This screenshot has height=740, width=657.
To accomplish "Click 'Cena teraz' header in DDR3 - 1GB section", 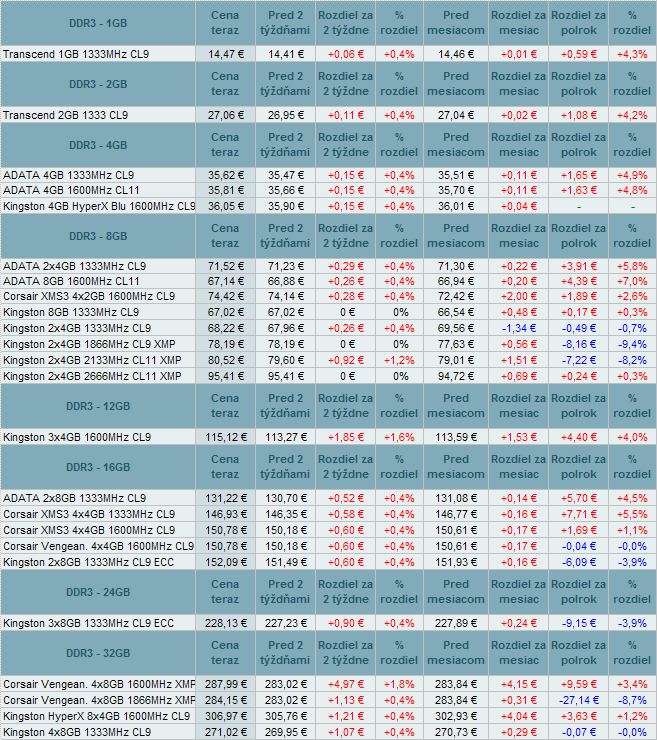I will [x=225, y=23].
